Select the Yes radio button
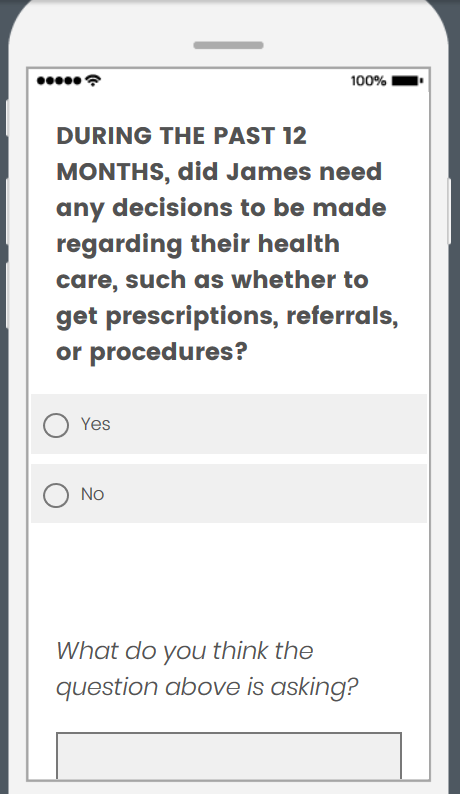Image resolution: width=460 pixels, height=794 pixels. click(x=56, y=425)
